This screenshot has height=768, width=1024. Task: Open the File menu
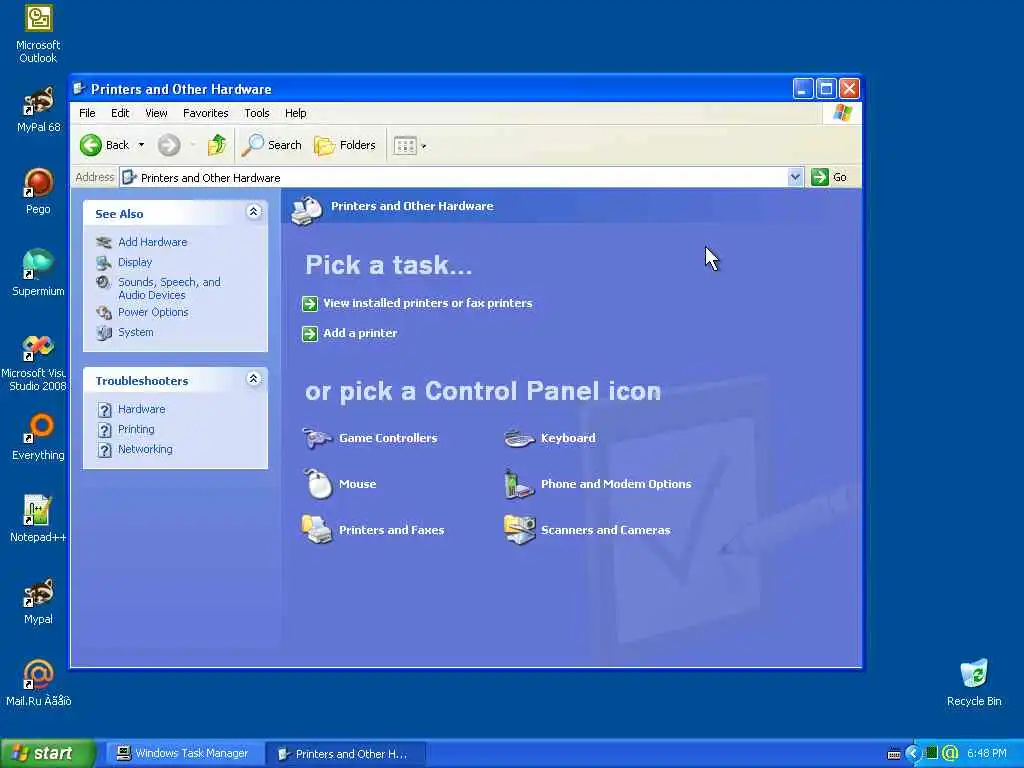point(87,113)
